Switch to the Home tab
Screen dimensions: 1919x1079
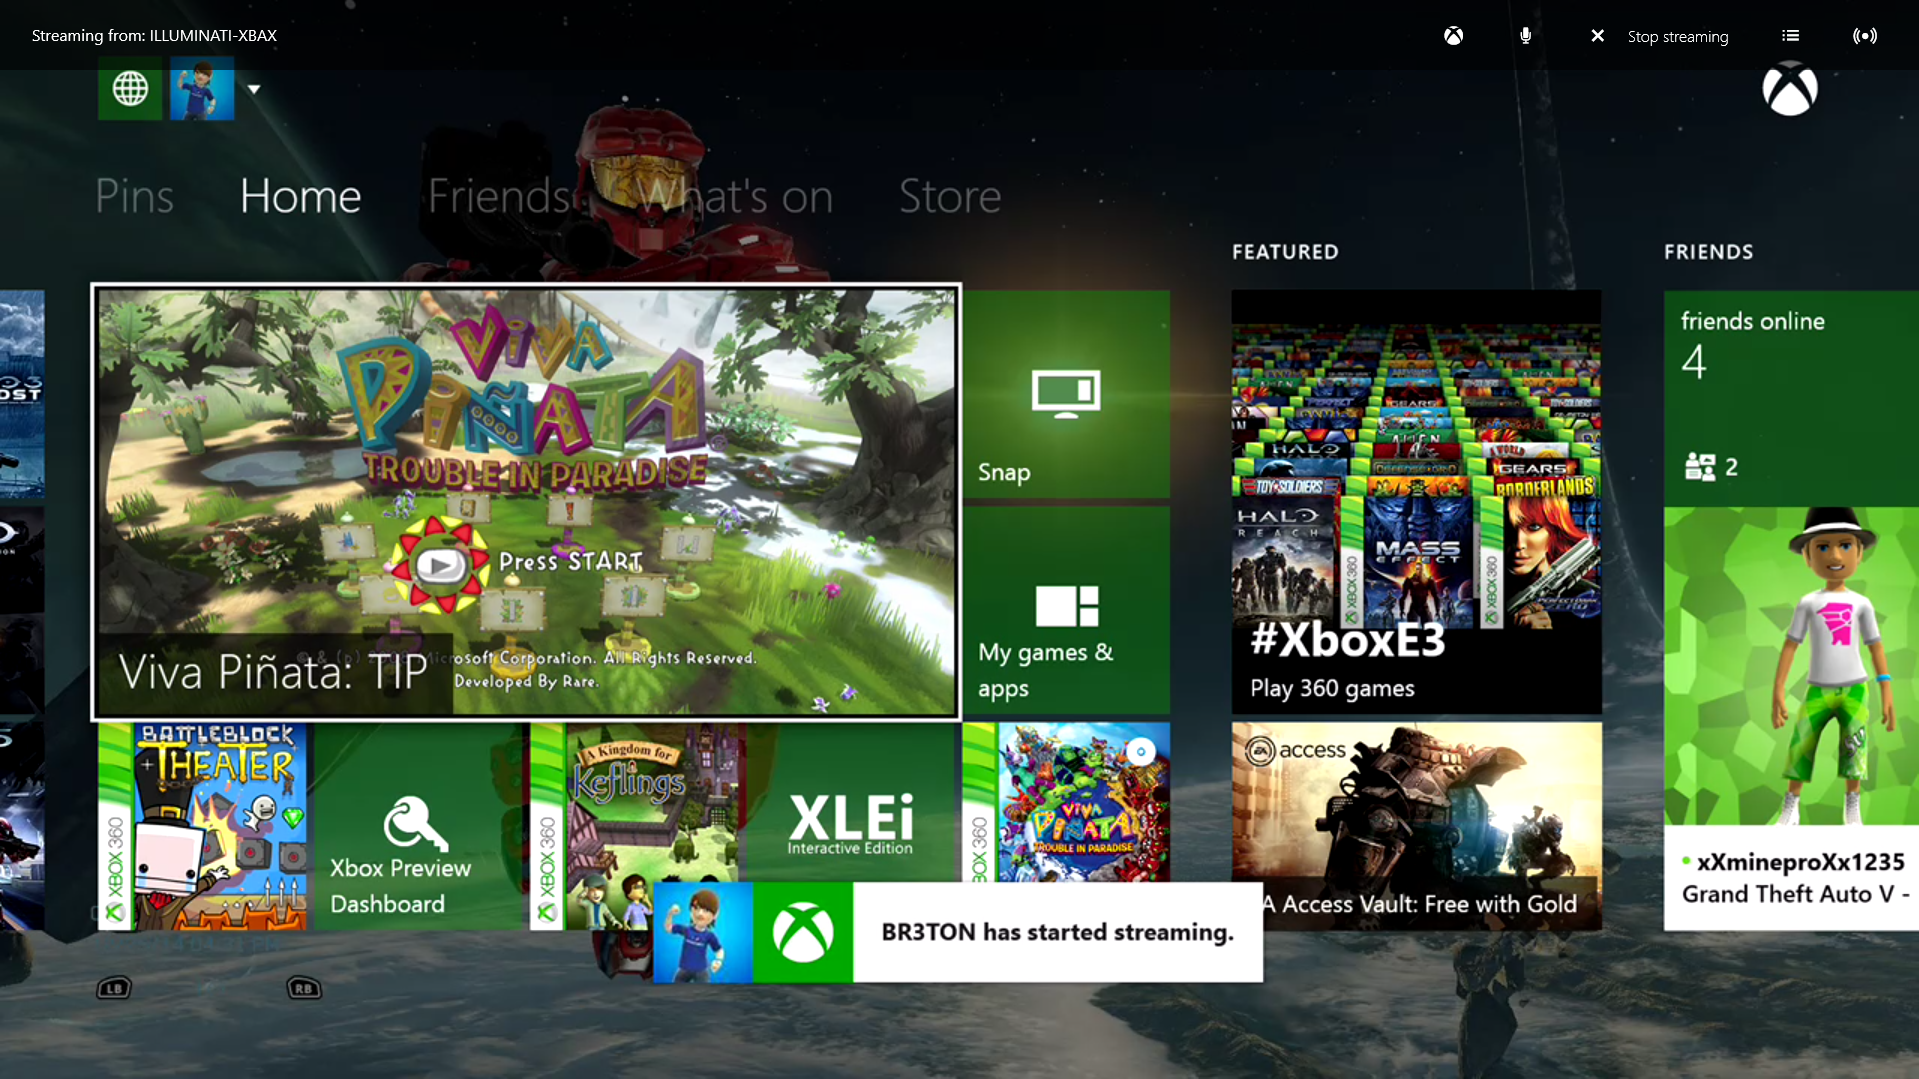click(300, 196)
